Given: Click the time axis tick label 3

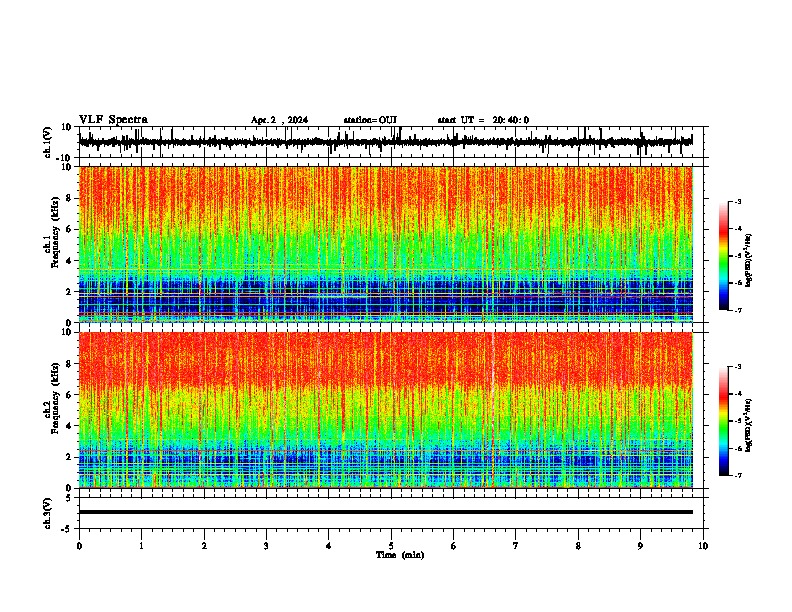Looking at the screenshot, I should (x=266, y=546).
